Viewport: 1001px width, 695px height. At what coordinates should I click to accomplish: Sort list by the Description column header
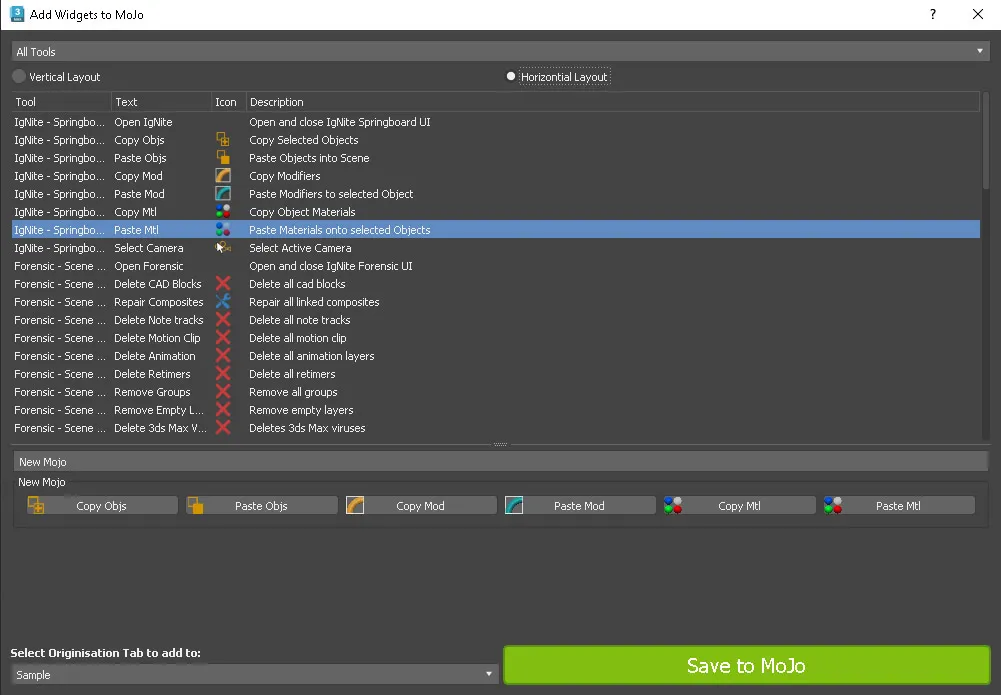click(x=613, y=101)
